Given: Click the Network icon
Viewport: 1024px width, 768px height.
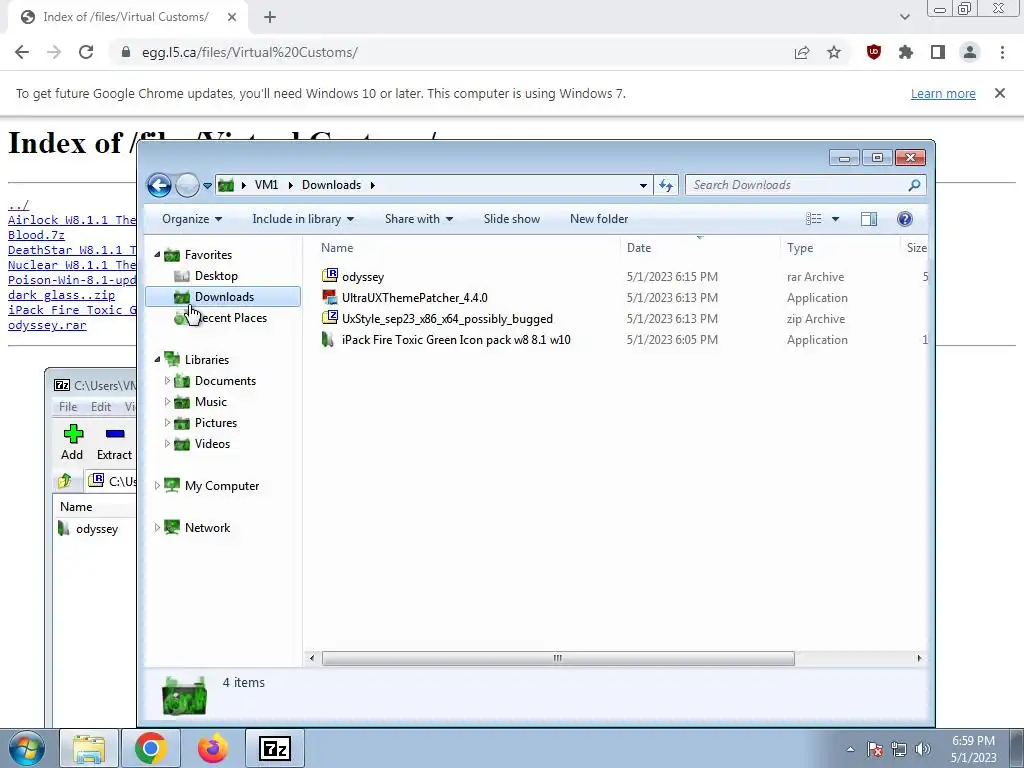Looking at the screenshot, I should pos(172,527).
